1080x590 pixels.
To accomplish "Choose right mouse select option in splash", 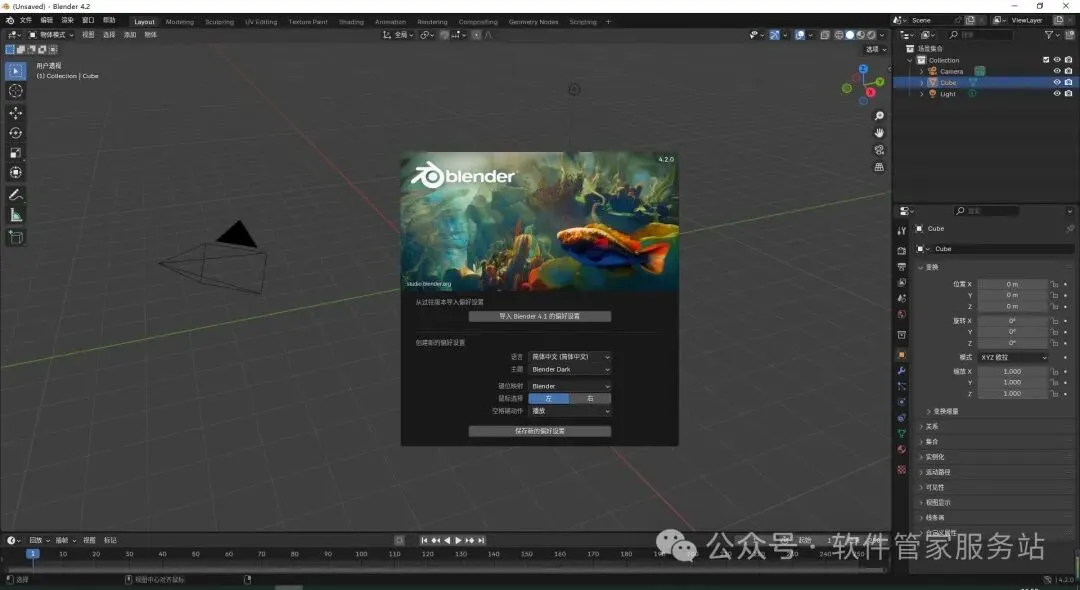I will click(x=590, y=399).
